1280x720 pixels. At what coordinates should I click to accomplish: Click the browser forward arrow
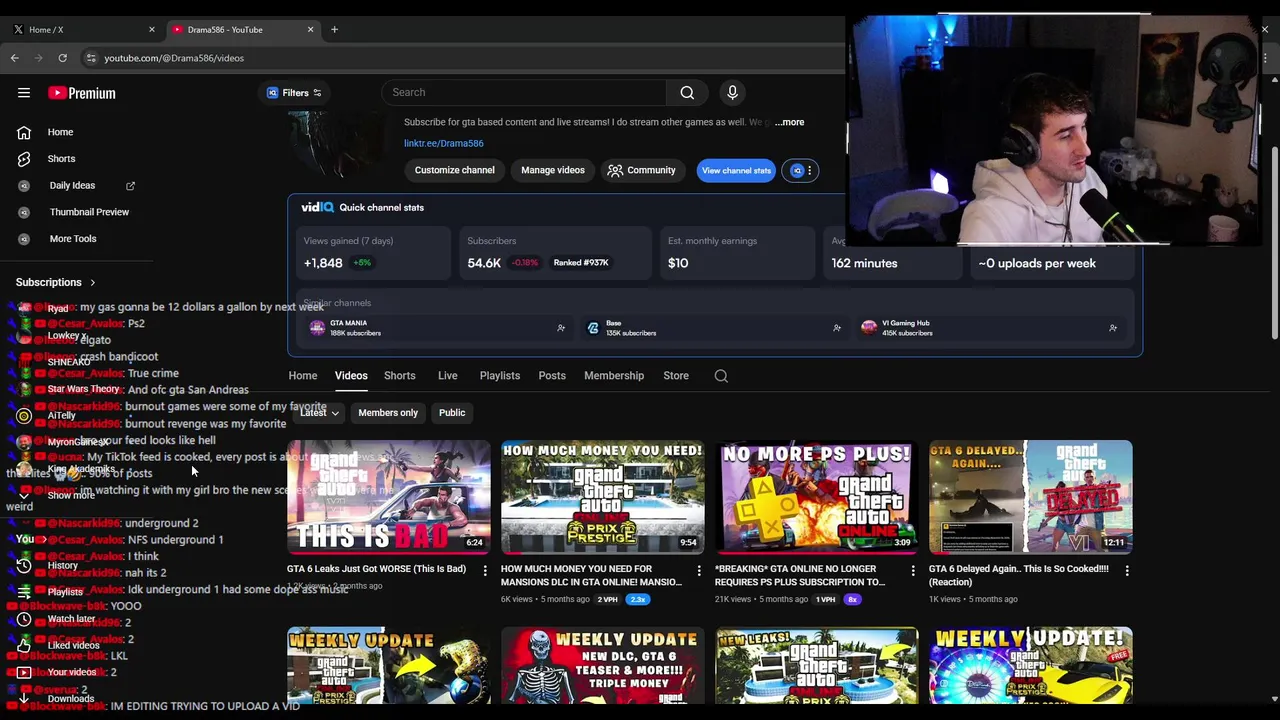click(39, 58)
